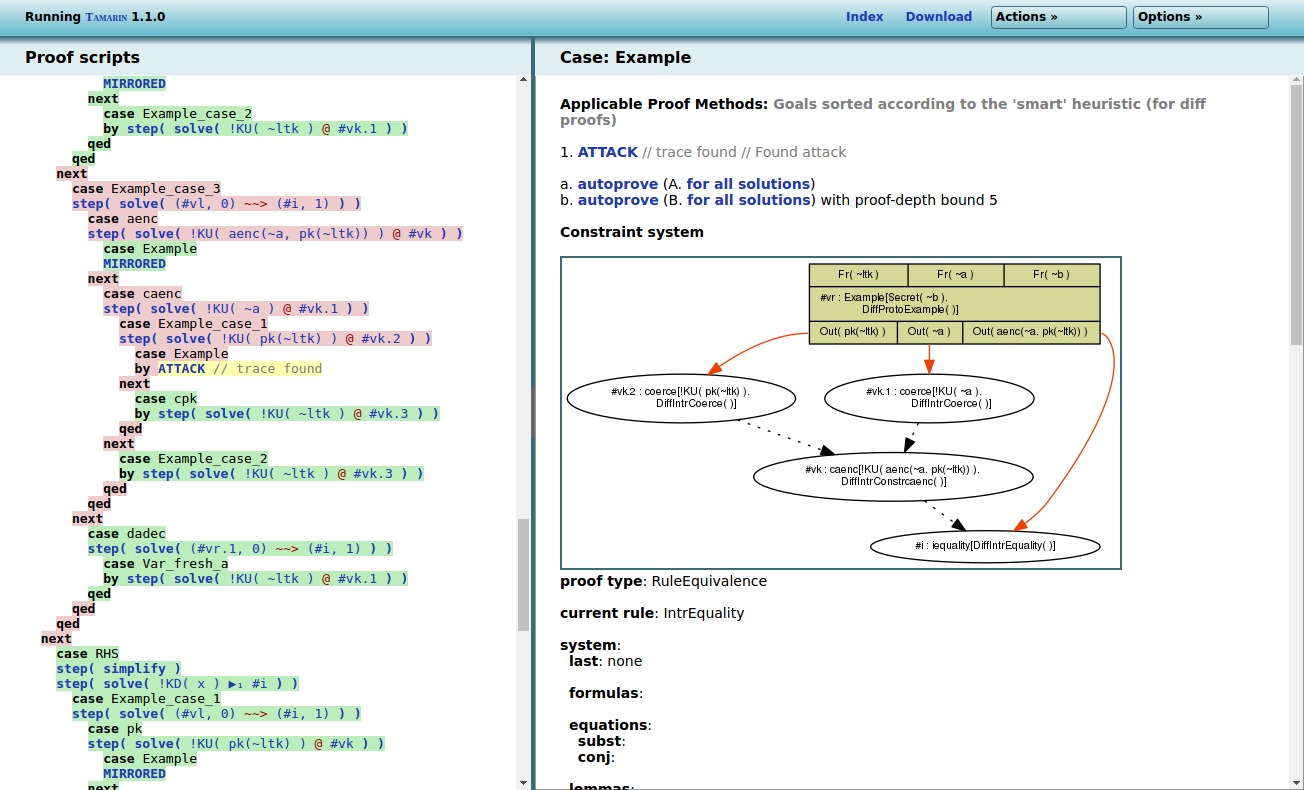The height and width of the screenshot is (790, 1304).
Task: Click the #vk.2 coerce node in graph
Action: point(681,398)
